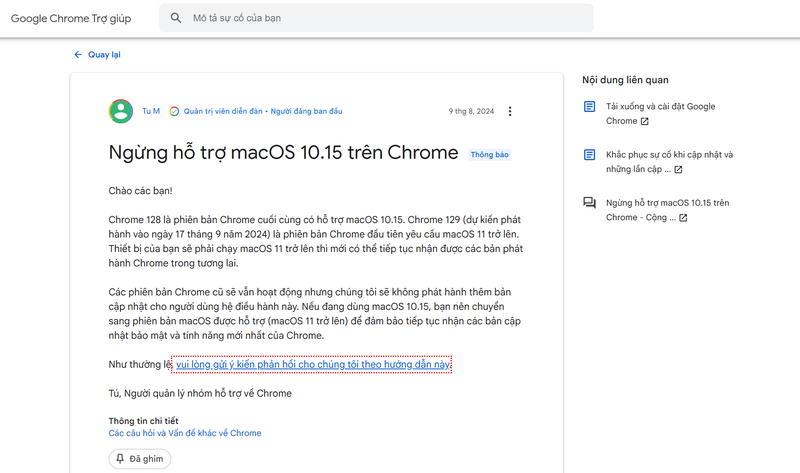Click the back arrow icon
The width and height of the screenshot is (800, 473).
pyautogui.click(x=78, y=55)
